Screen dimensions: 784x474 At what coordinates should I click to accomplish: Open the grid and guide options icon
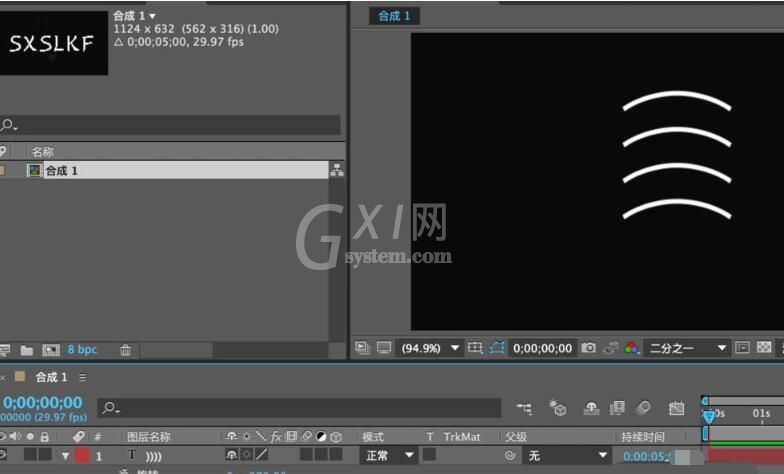[x=474, y=348]
